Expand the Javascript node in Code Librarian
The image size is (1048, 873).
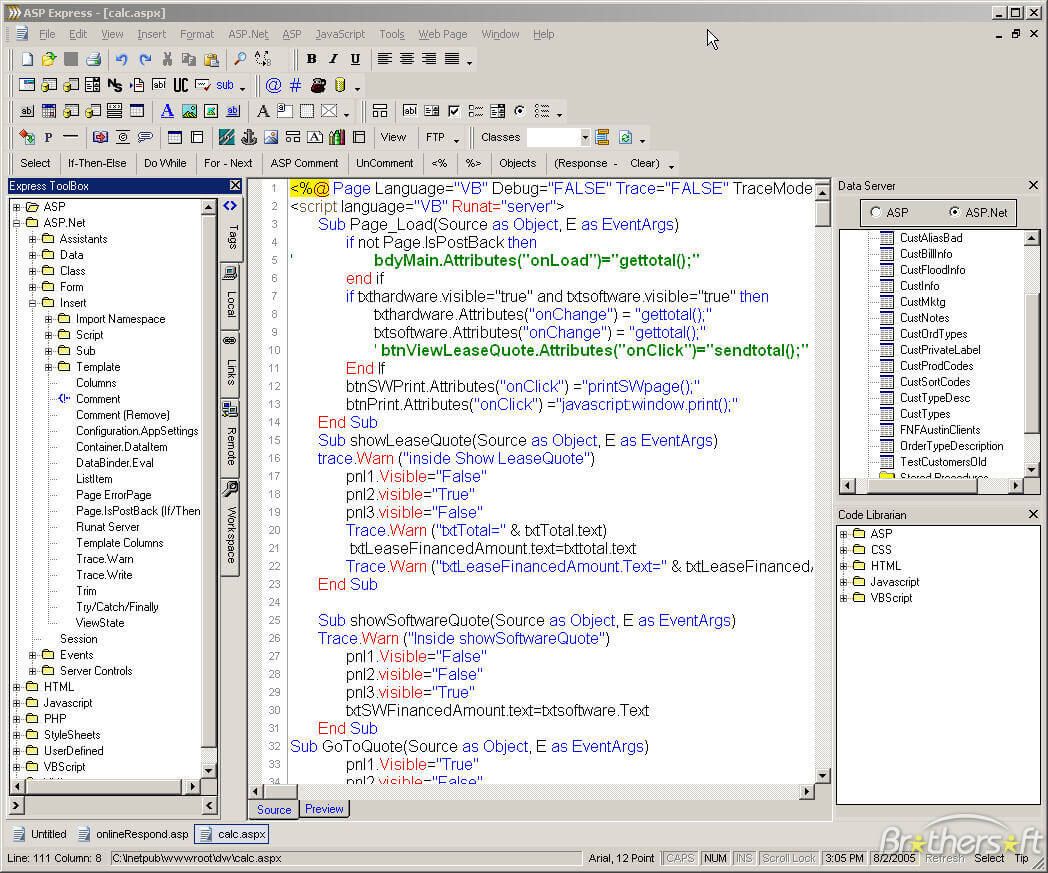point(844,582)
